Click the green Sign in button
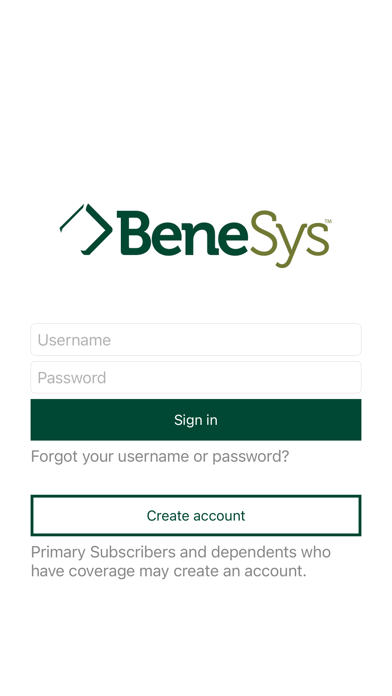Viewport: 392px width, 696px height. tap(196, 420)
